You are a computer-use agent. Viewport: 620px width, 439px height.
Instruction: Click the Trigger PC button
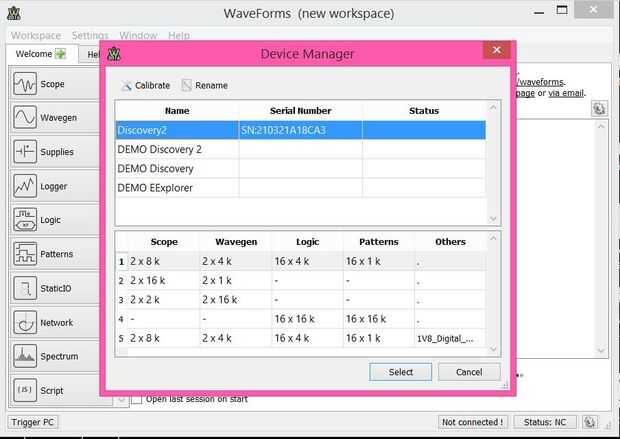coord(33,422)
